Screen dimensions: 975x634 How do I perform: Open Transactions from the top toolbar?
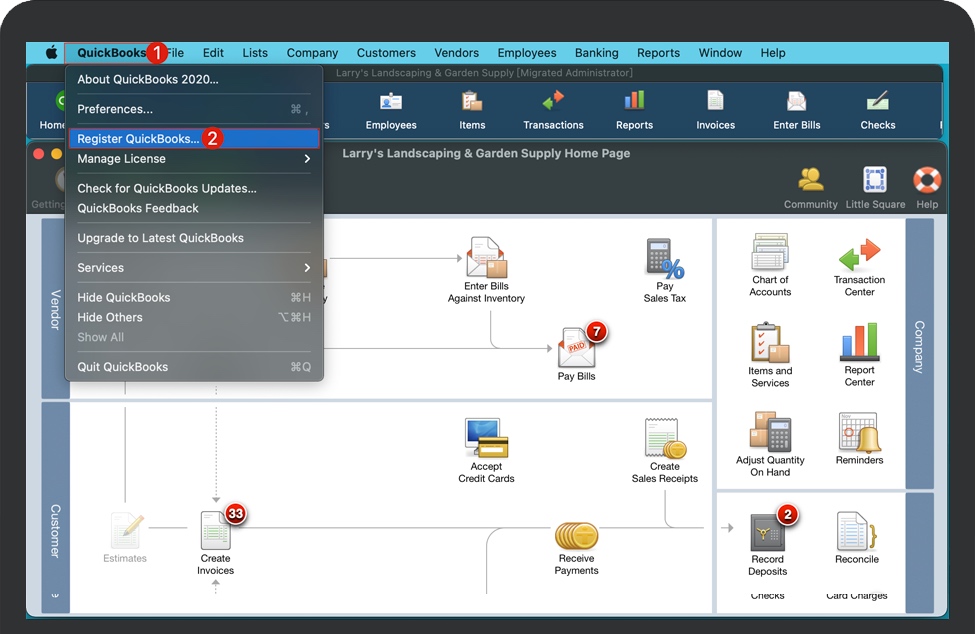click(553, 108)
